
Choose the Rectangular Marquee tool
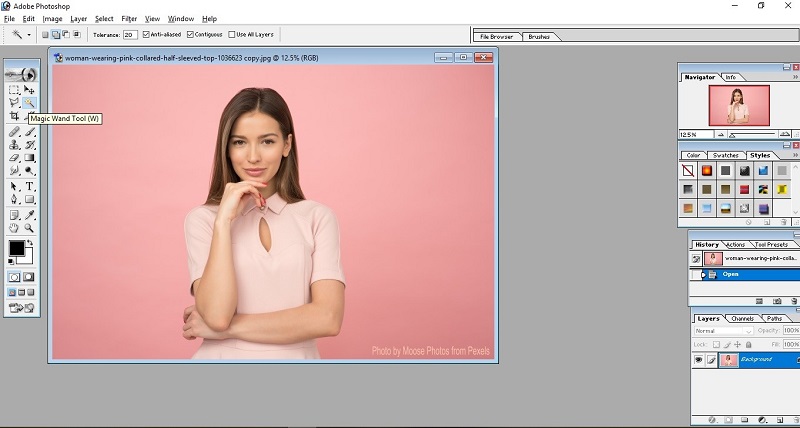(15, 90)
